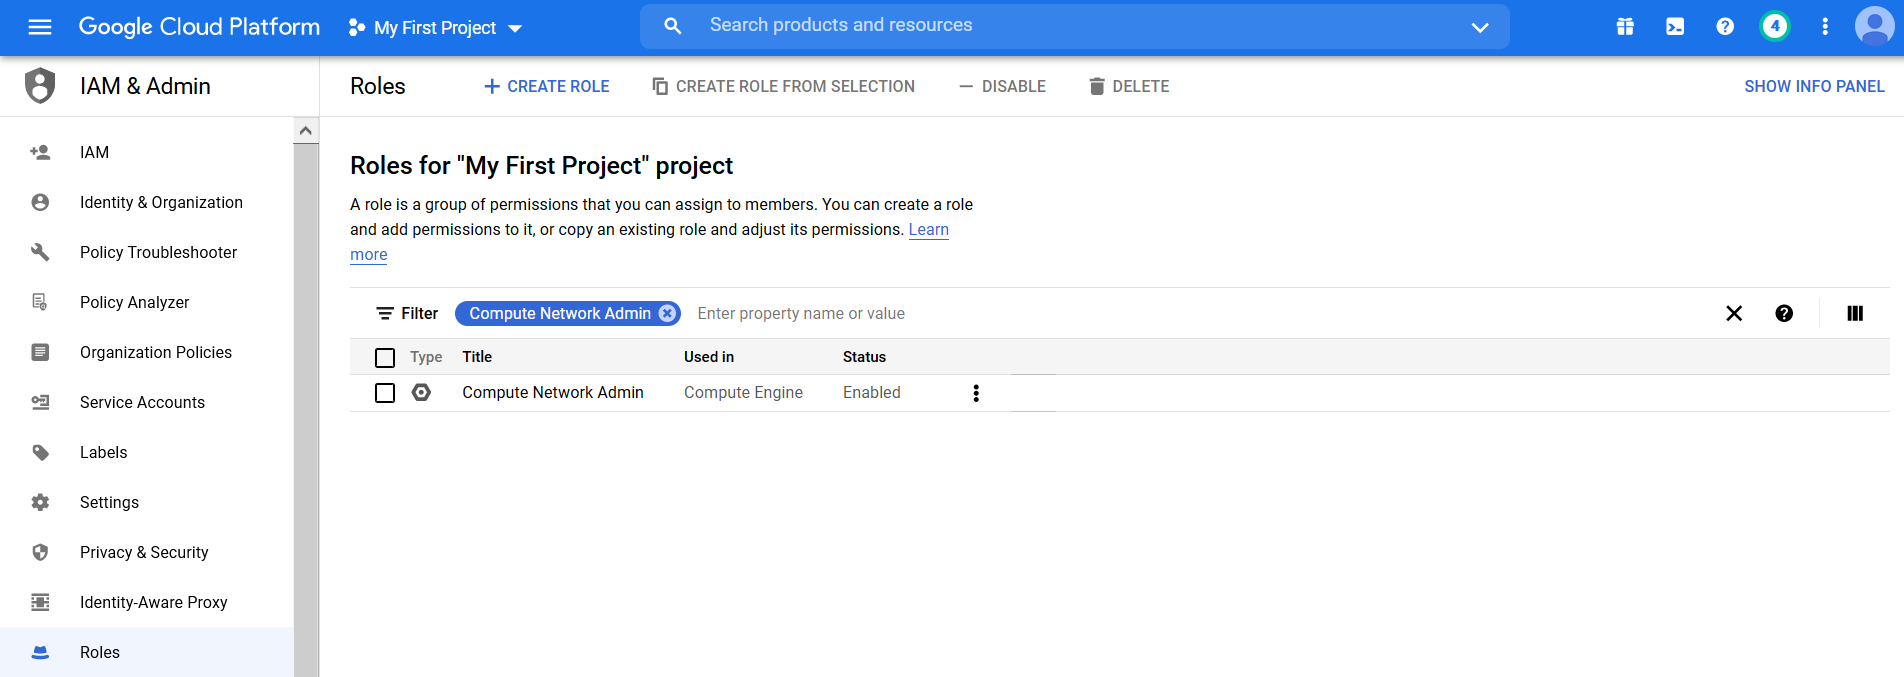Viewport: 1904px width, 677px height.
Task: Activate Cloud Shell terminal icon
Action: coord(1675,27)
